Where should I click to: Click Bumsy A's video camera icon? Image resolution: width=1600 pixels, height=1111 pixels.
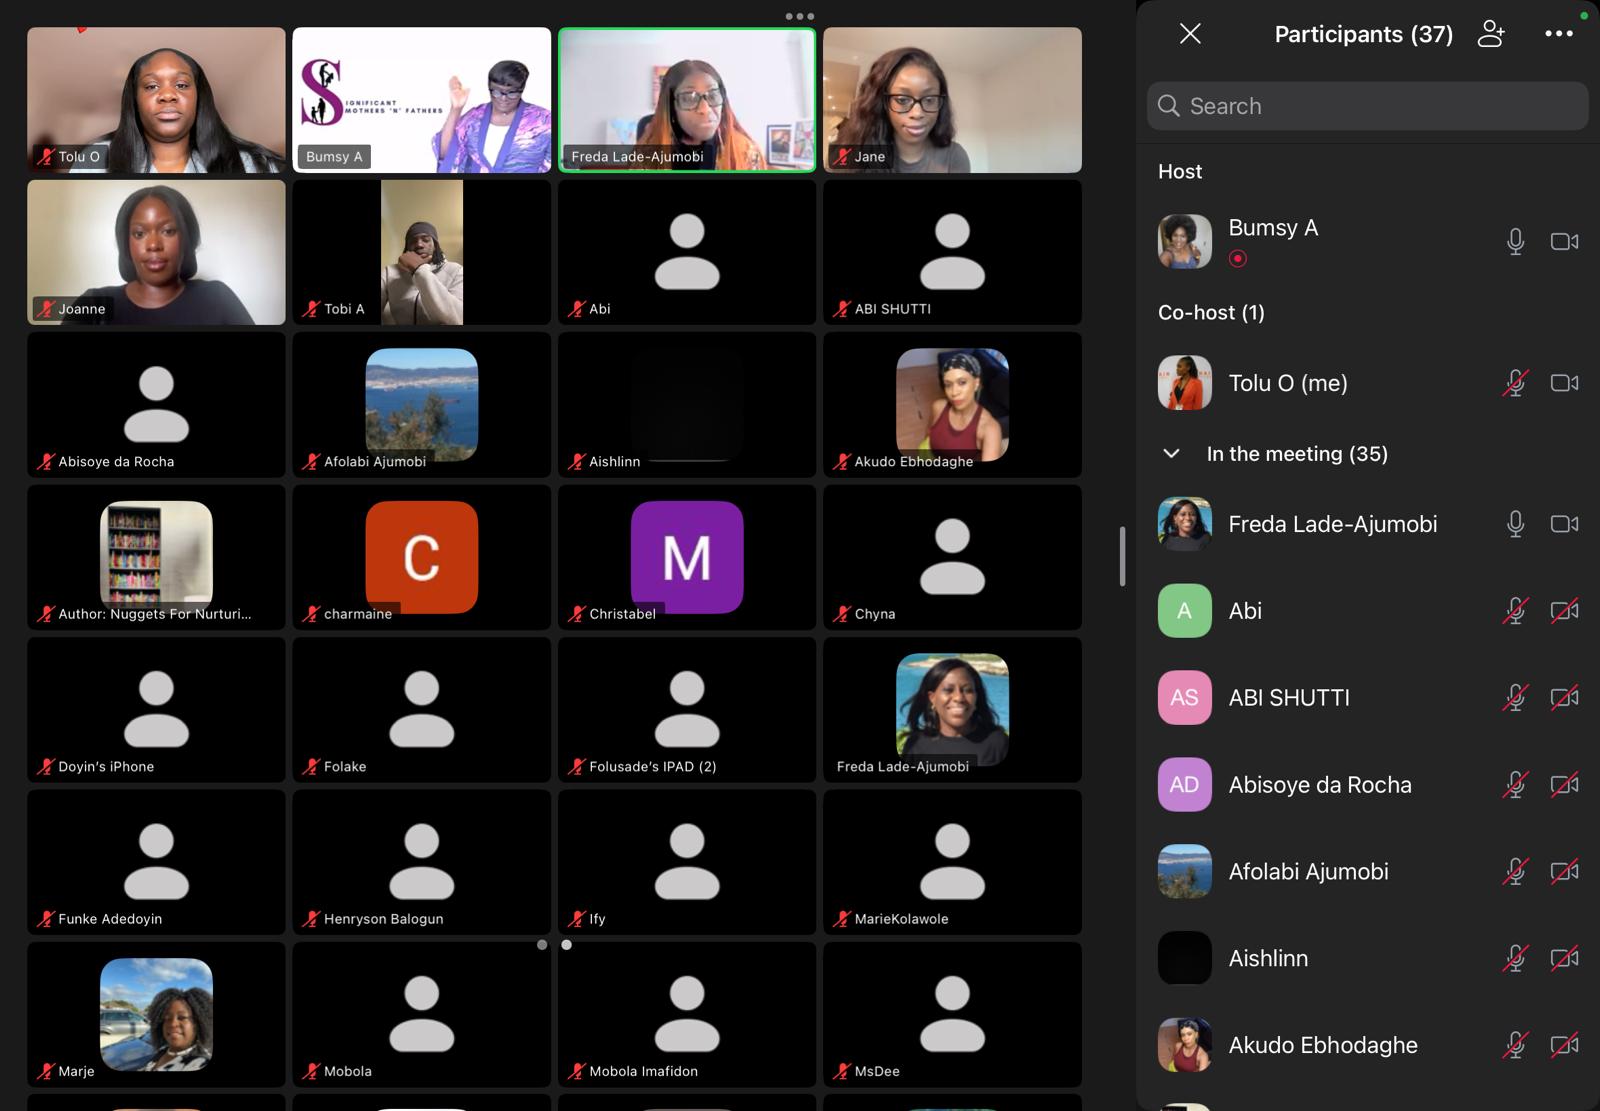click(x=1564, y=241)
